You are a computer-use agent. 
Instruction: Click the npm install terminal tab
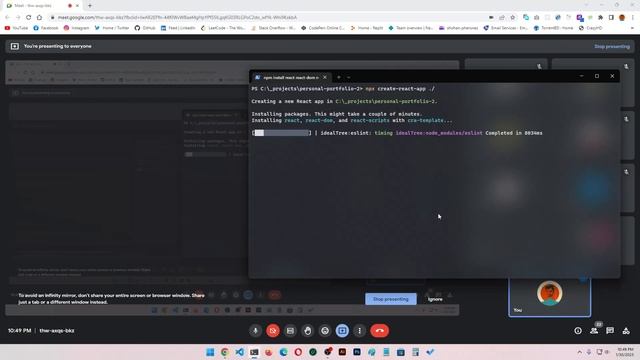coord(290,77)
